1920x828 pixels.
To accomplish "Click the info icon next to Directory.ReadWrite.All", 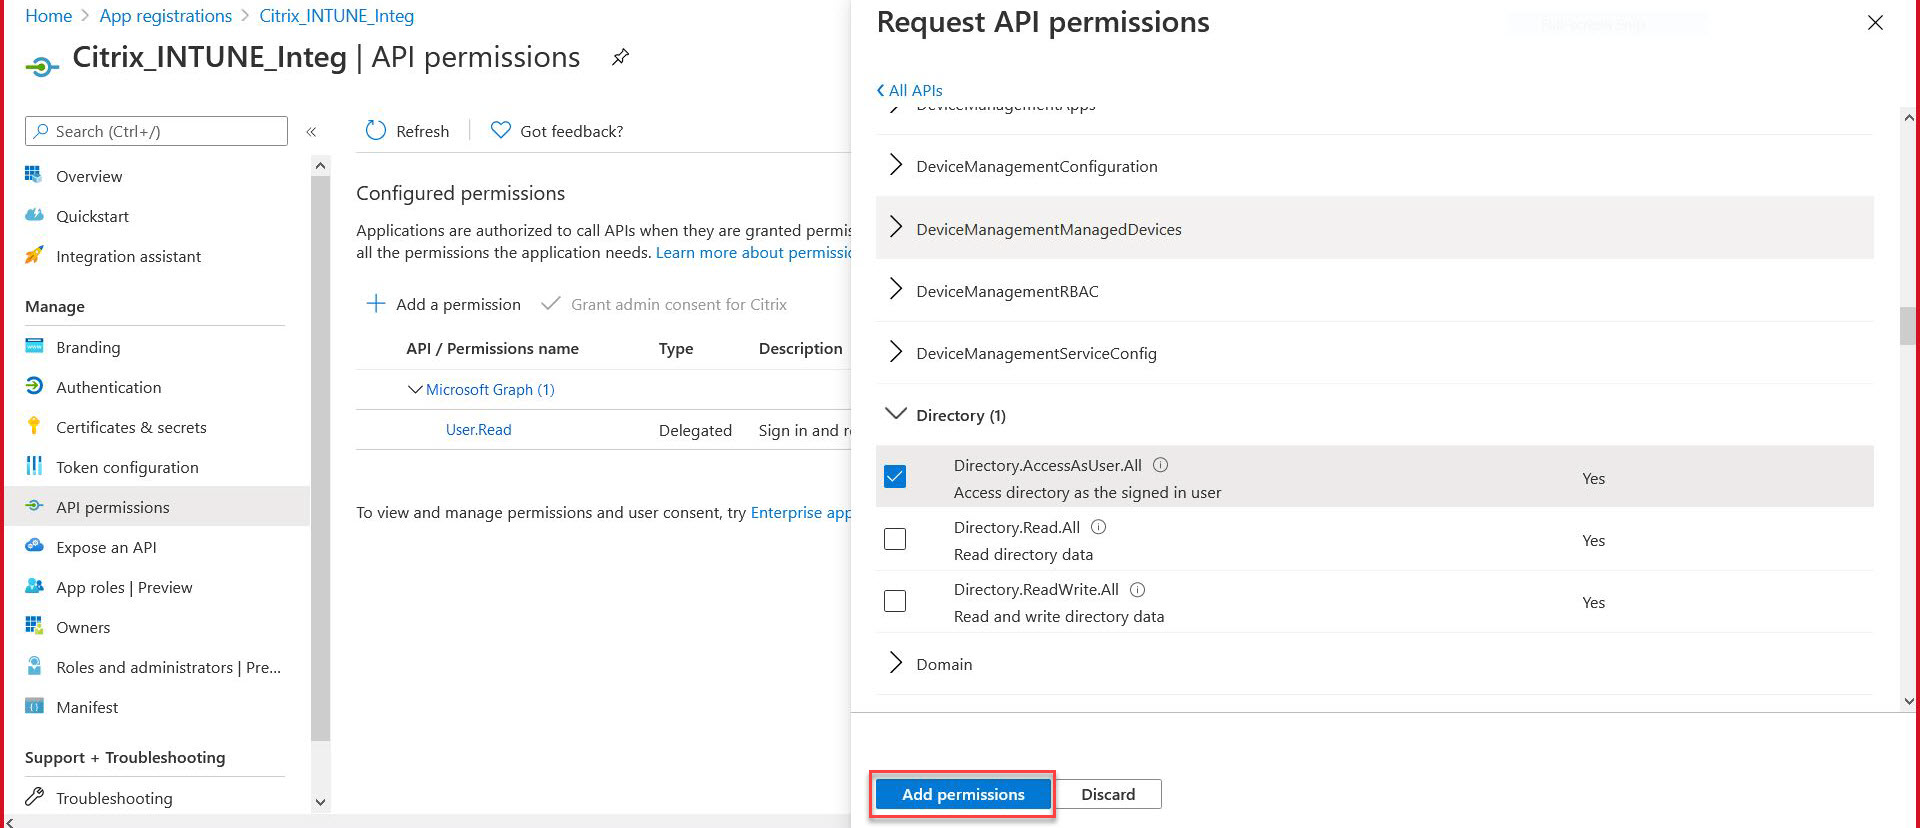I will [x=1137, y=589].
